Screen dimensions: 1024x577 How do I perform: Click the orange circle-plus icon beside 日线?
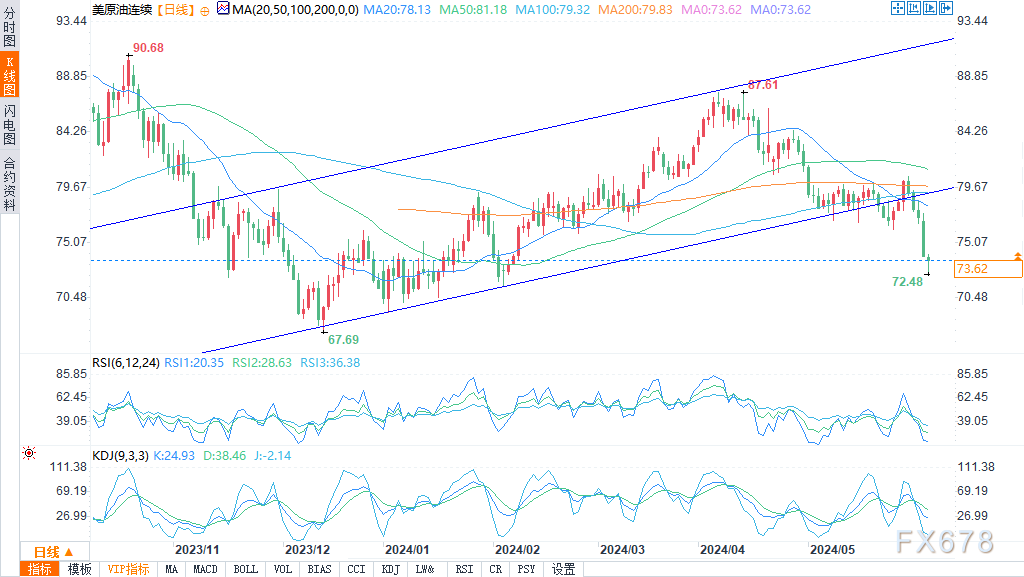point(204,10)
